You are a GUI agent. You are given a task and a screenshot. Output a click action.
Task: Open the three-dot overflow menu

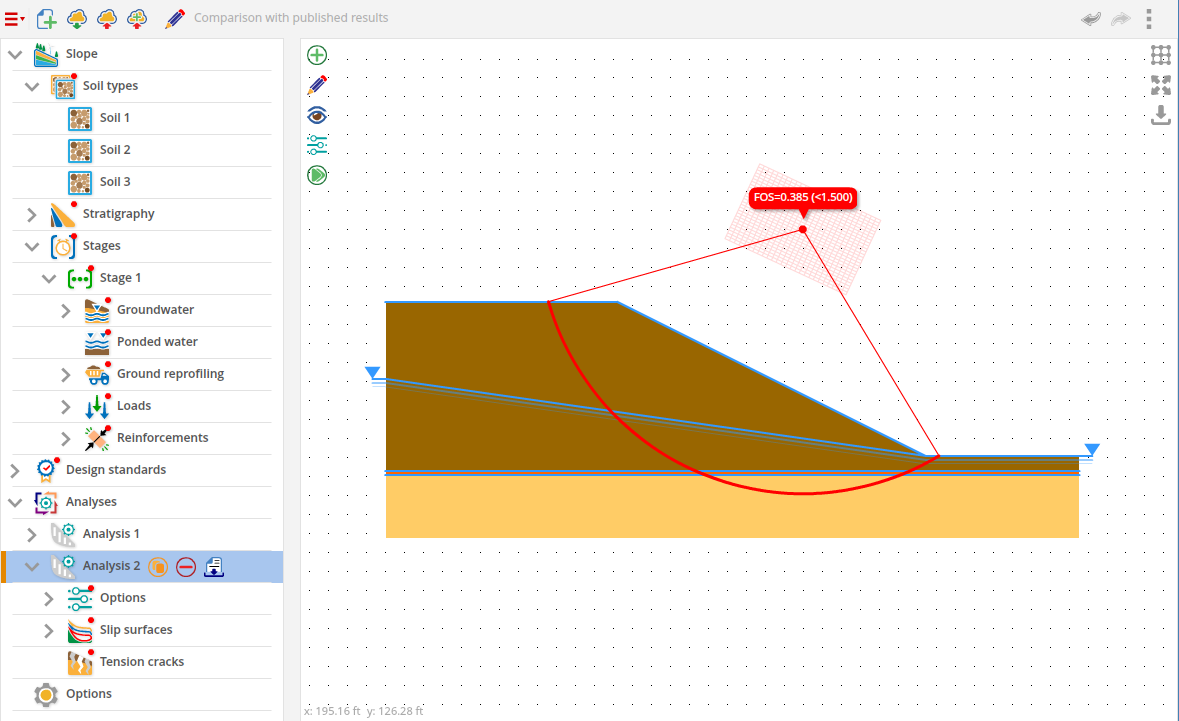pos(1149,18)
